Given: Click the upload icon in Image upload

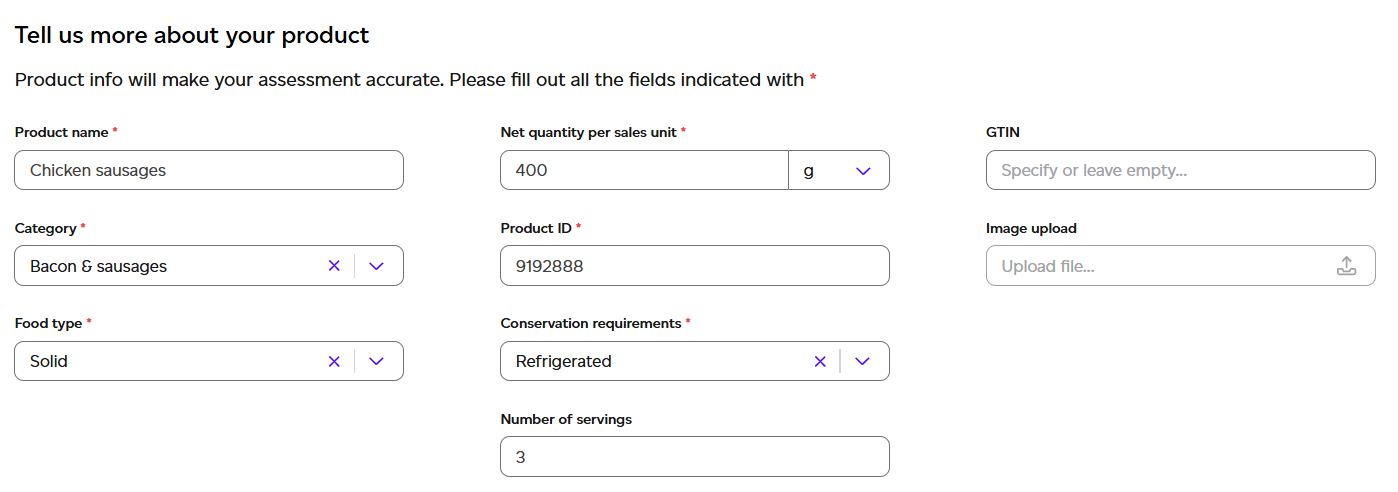Looking at the screenshot, I should [1346, 266].
